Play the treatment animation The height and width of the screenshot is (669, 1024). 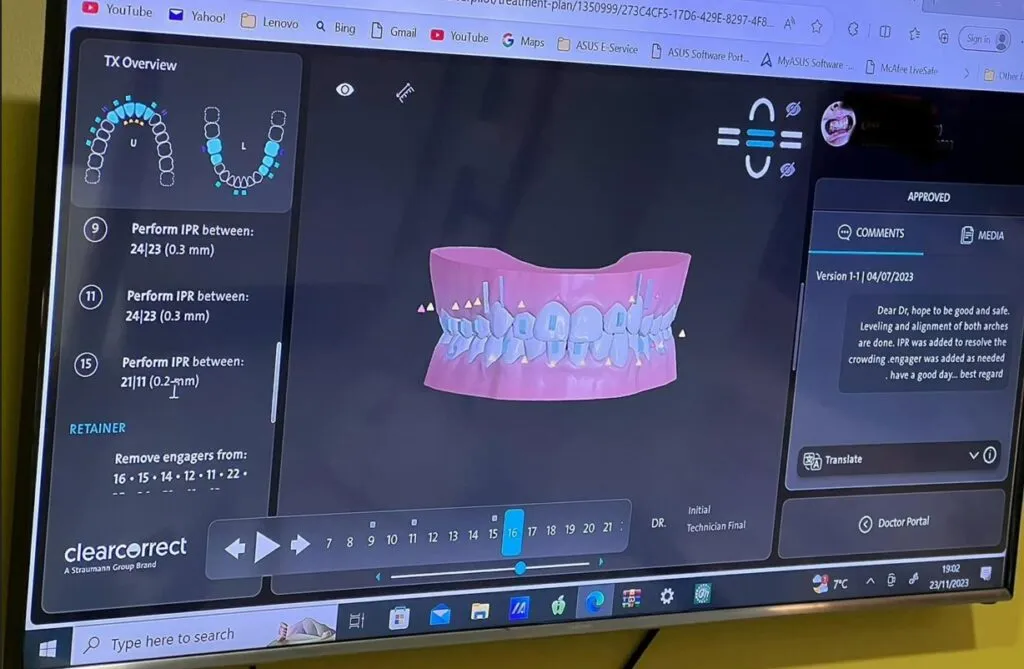266,546
